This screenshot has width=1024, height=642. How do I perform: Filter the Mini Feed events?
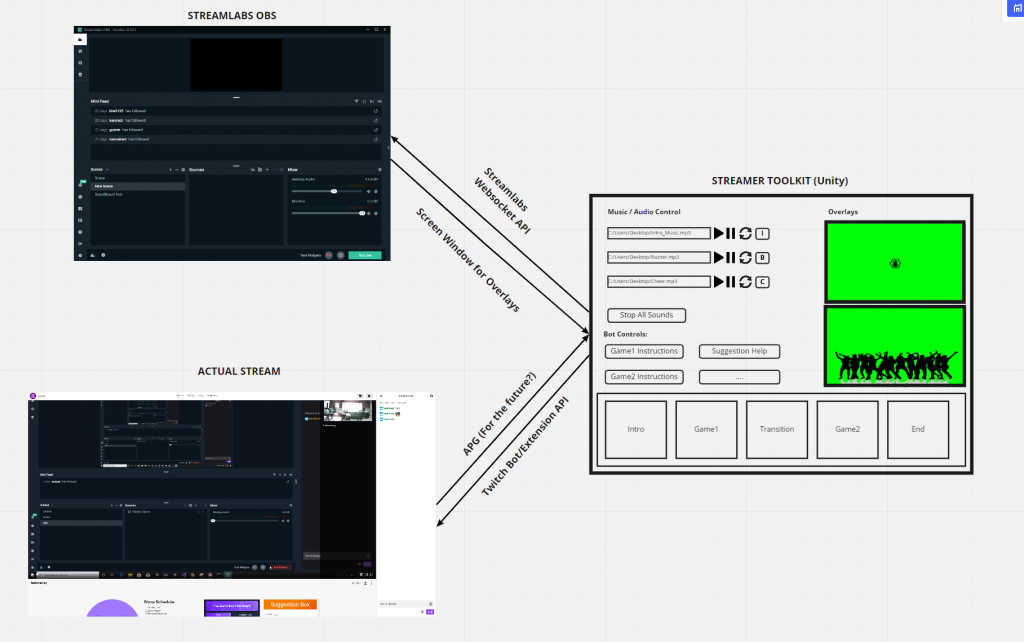(357, 101)
